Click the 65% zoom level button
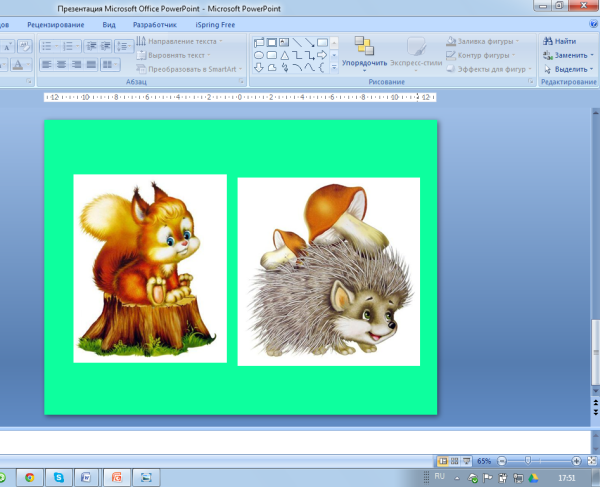The image size is (600, 487). [484, 461]
